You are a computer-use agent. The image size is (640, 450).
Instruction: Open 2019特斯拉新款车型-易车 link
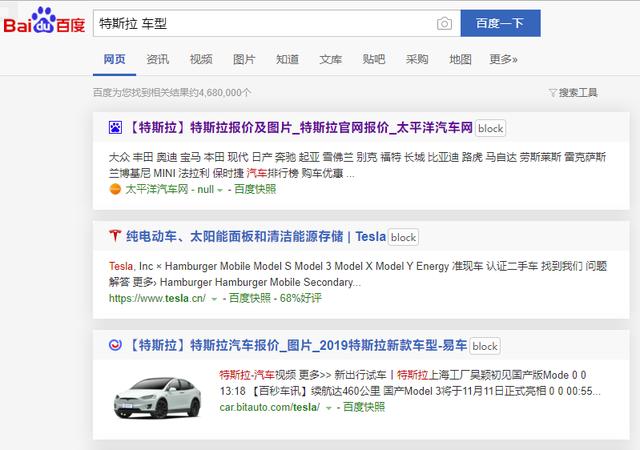tap(297, 345)
